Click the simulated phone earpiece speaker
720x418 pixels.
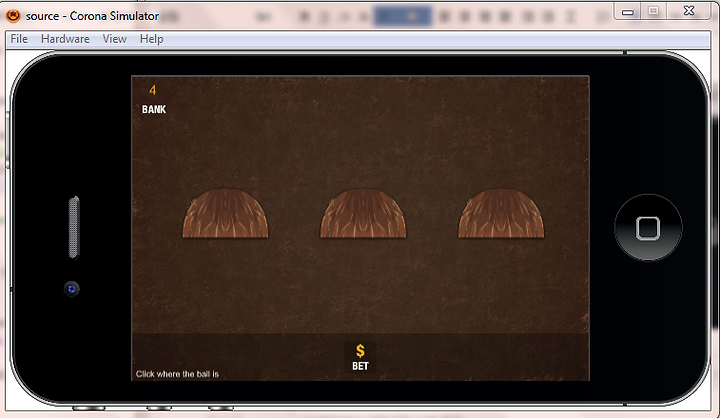[74, 227]
